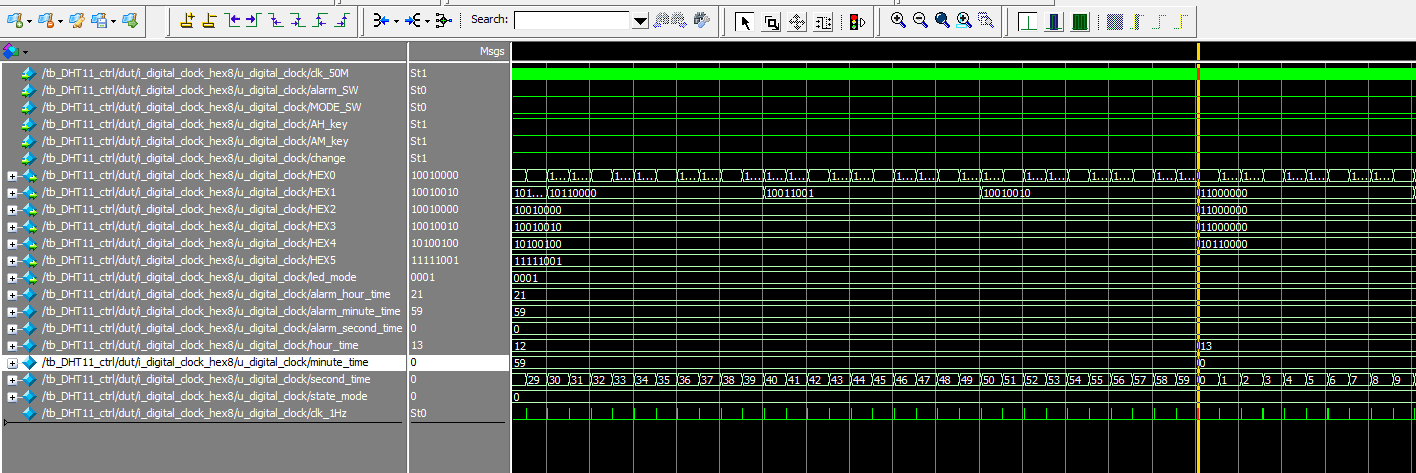Click the Zoom Between Cursors icon
1416x473 pixels.
pyautogui.click(x=986, y=20)
